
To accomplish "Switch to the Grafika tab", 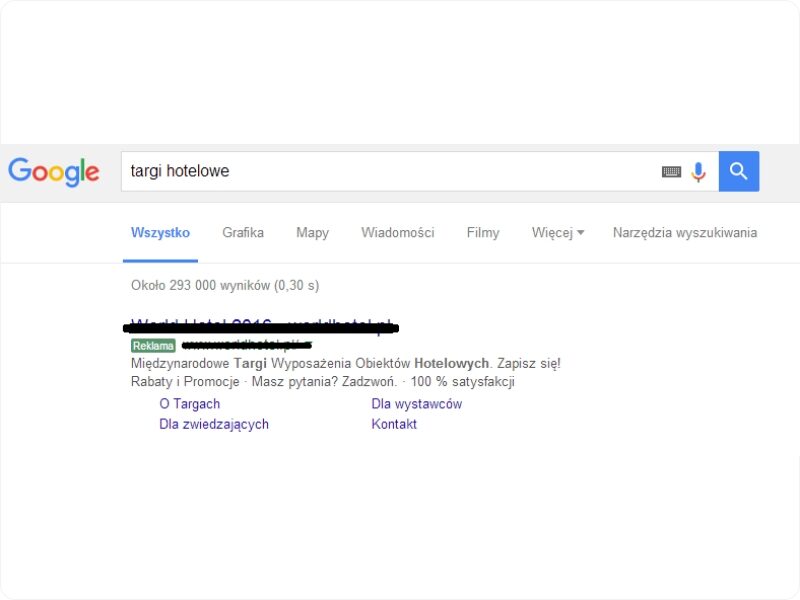I will pyautogui.click(x=243, y=233).
